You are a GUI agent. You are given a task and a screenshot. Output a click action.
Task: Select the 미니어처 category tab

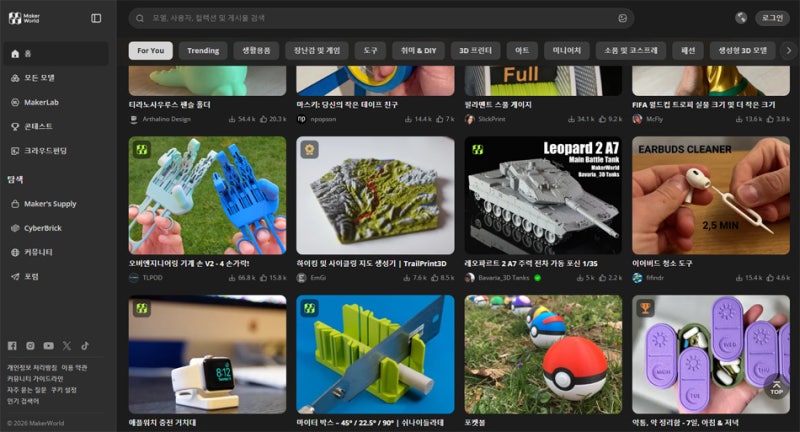(x=567, y=50)
